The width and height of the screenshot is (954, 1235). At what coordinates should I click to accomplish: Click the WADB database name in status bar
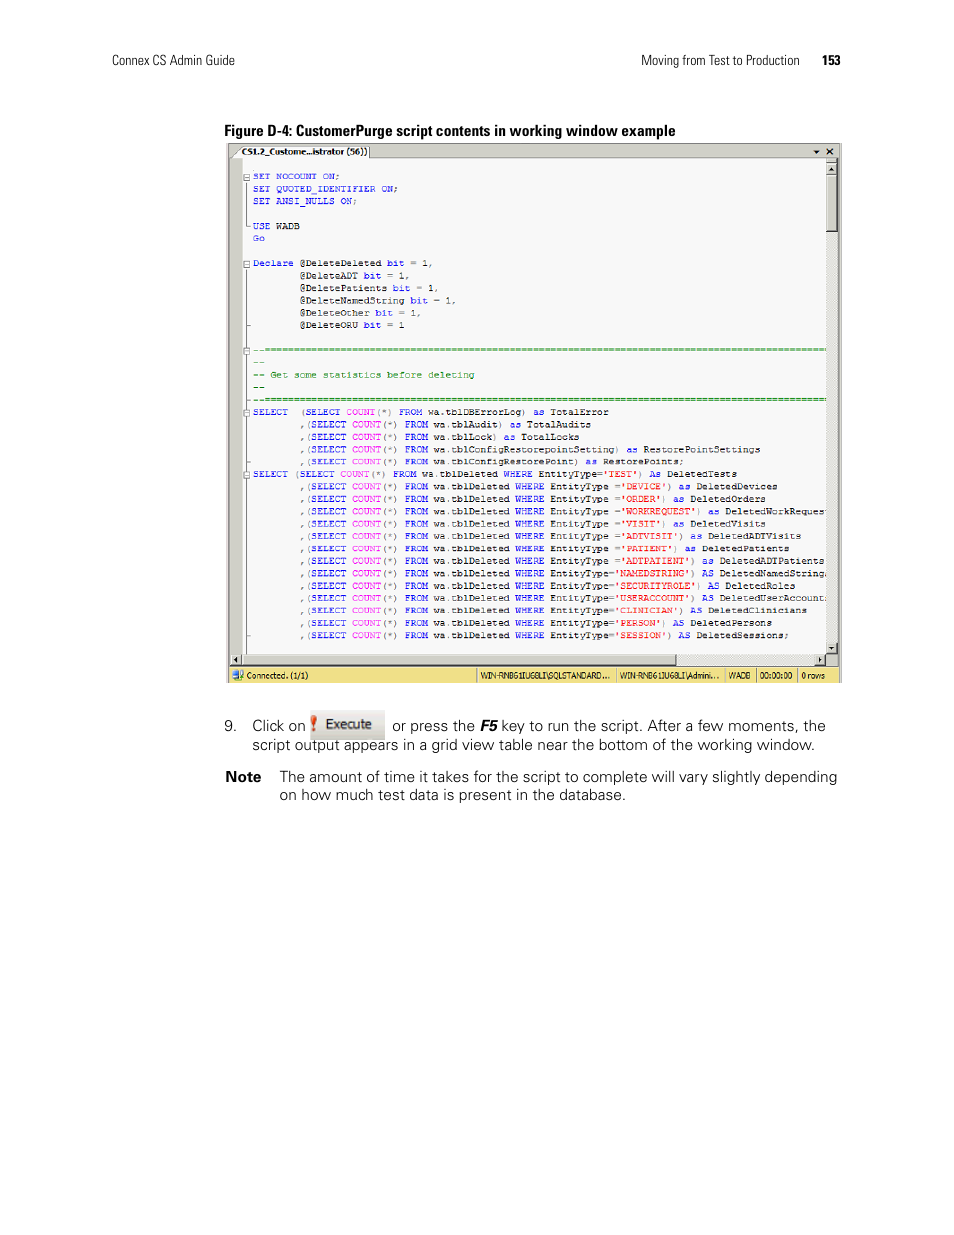[739, 676]
